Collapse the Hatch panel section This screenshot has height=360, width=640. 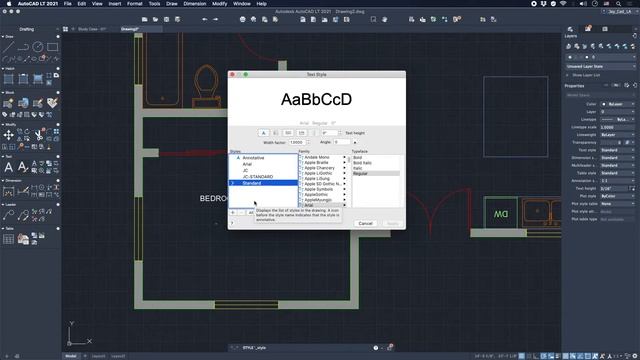3,69
